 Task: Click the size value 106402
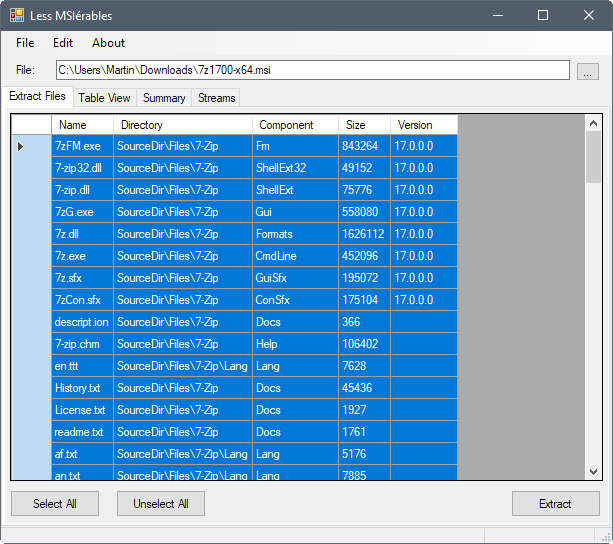click(x=360, y=344)
